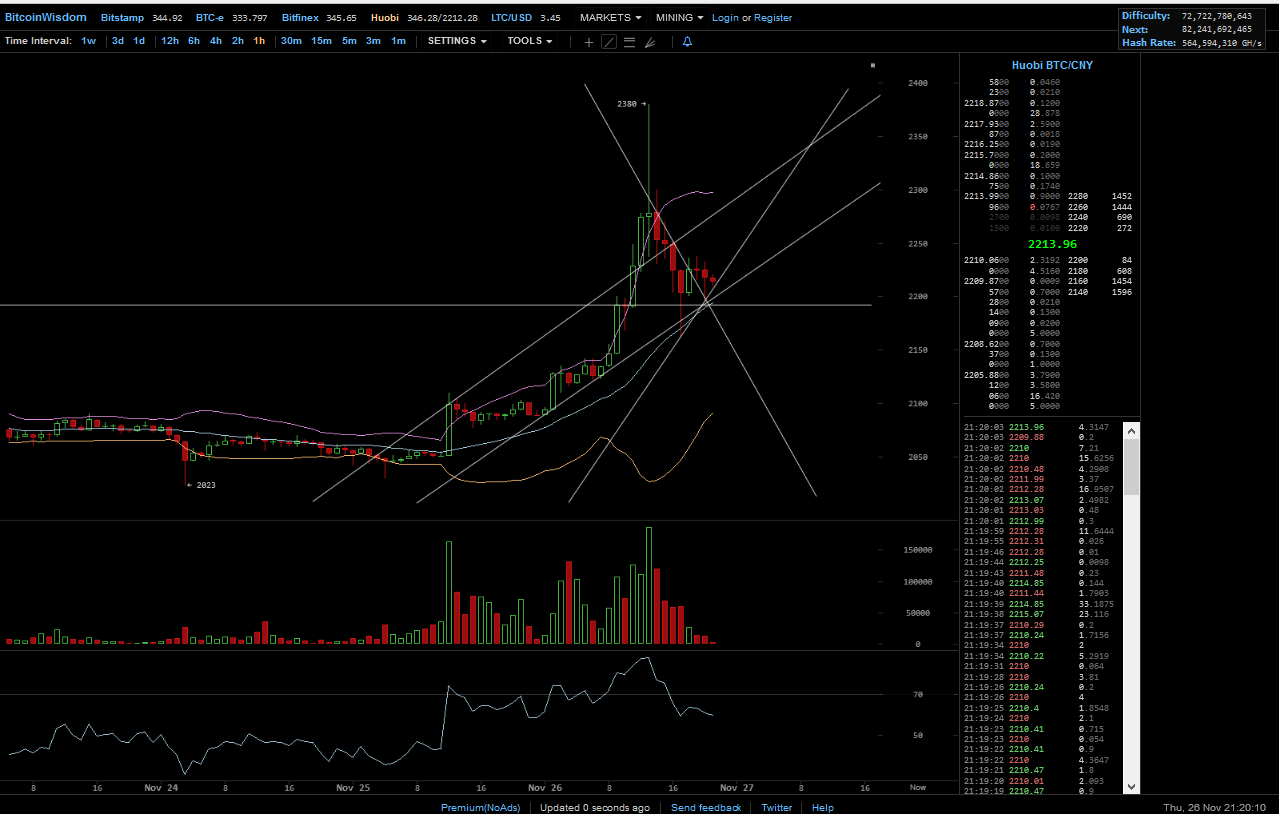Set the time interval to 1w

(89, 41)
